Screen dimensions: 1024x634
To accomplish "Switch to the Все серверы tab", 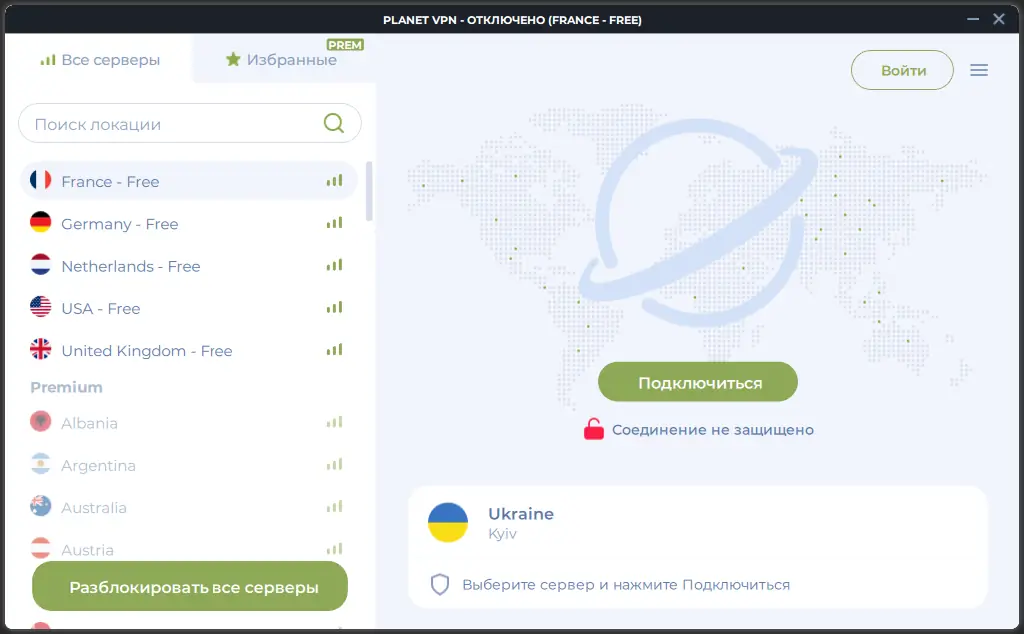I will [100, 59].
